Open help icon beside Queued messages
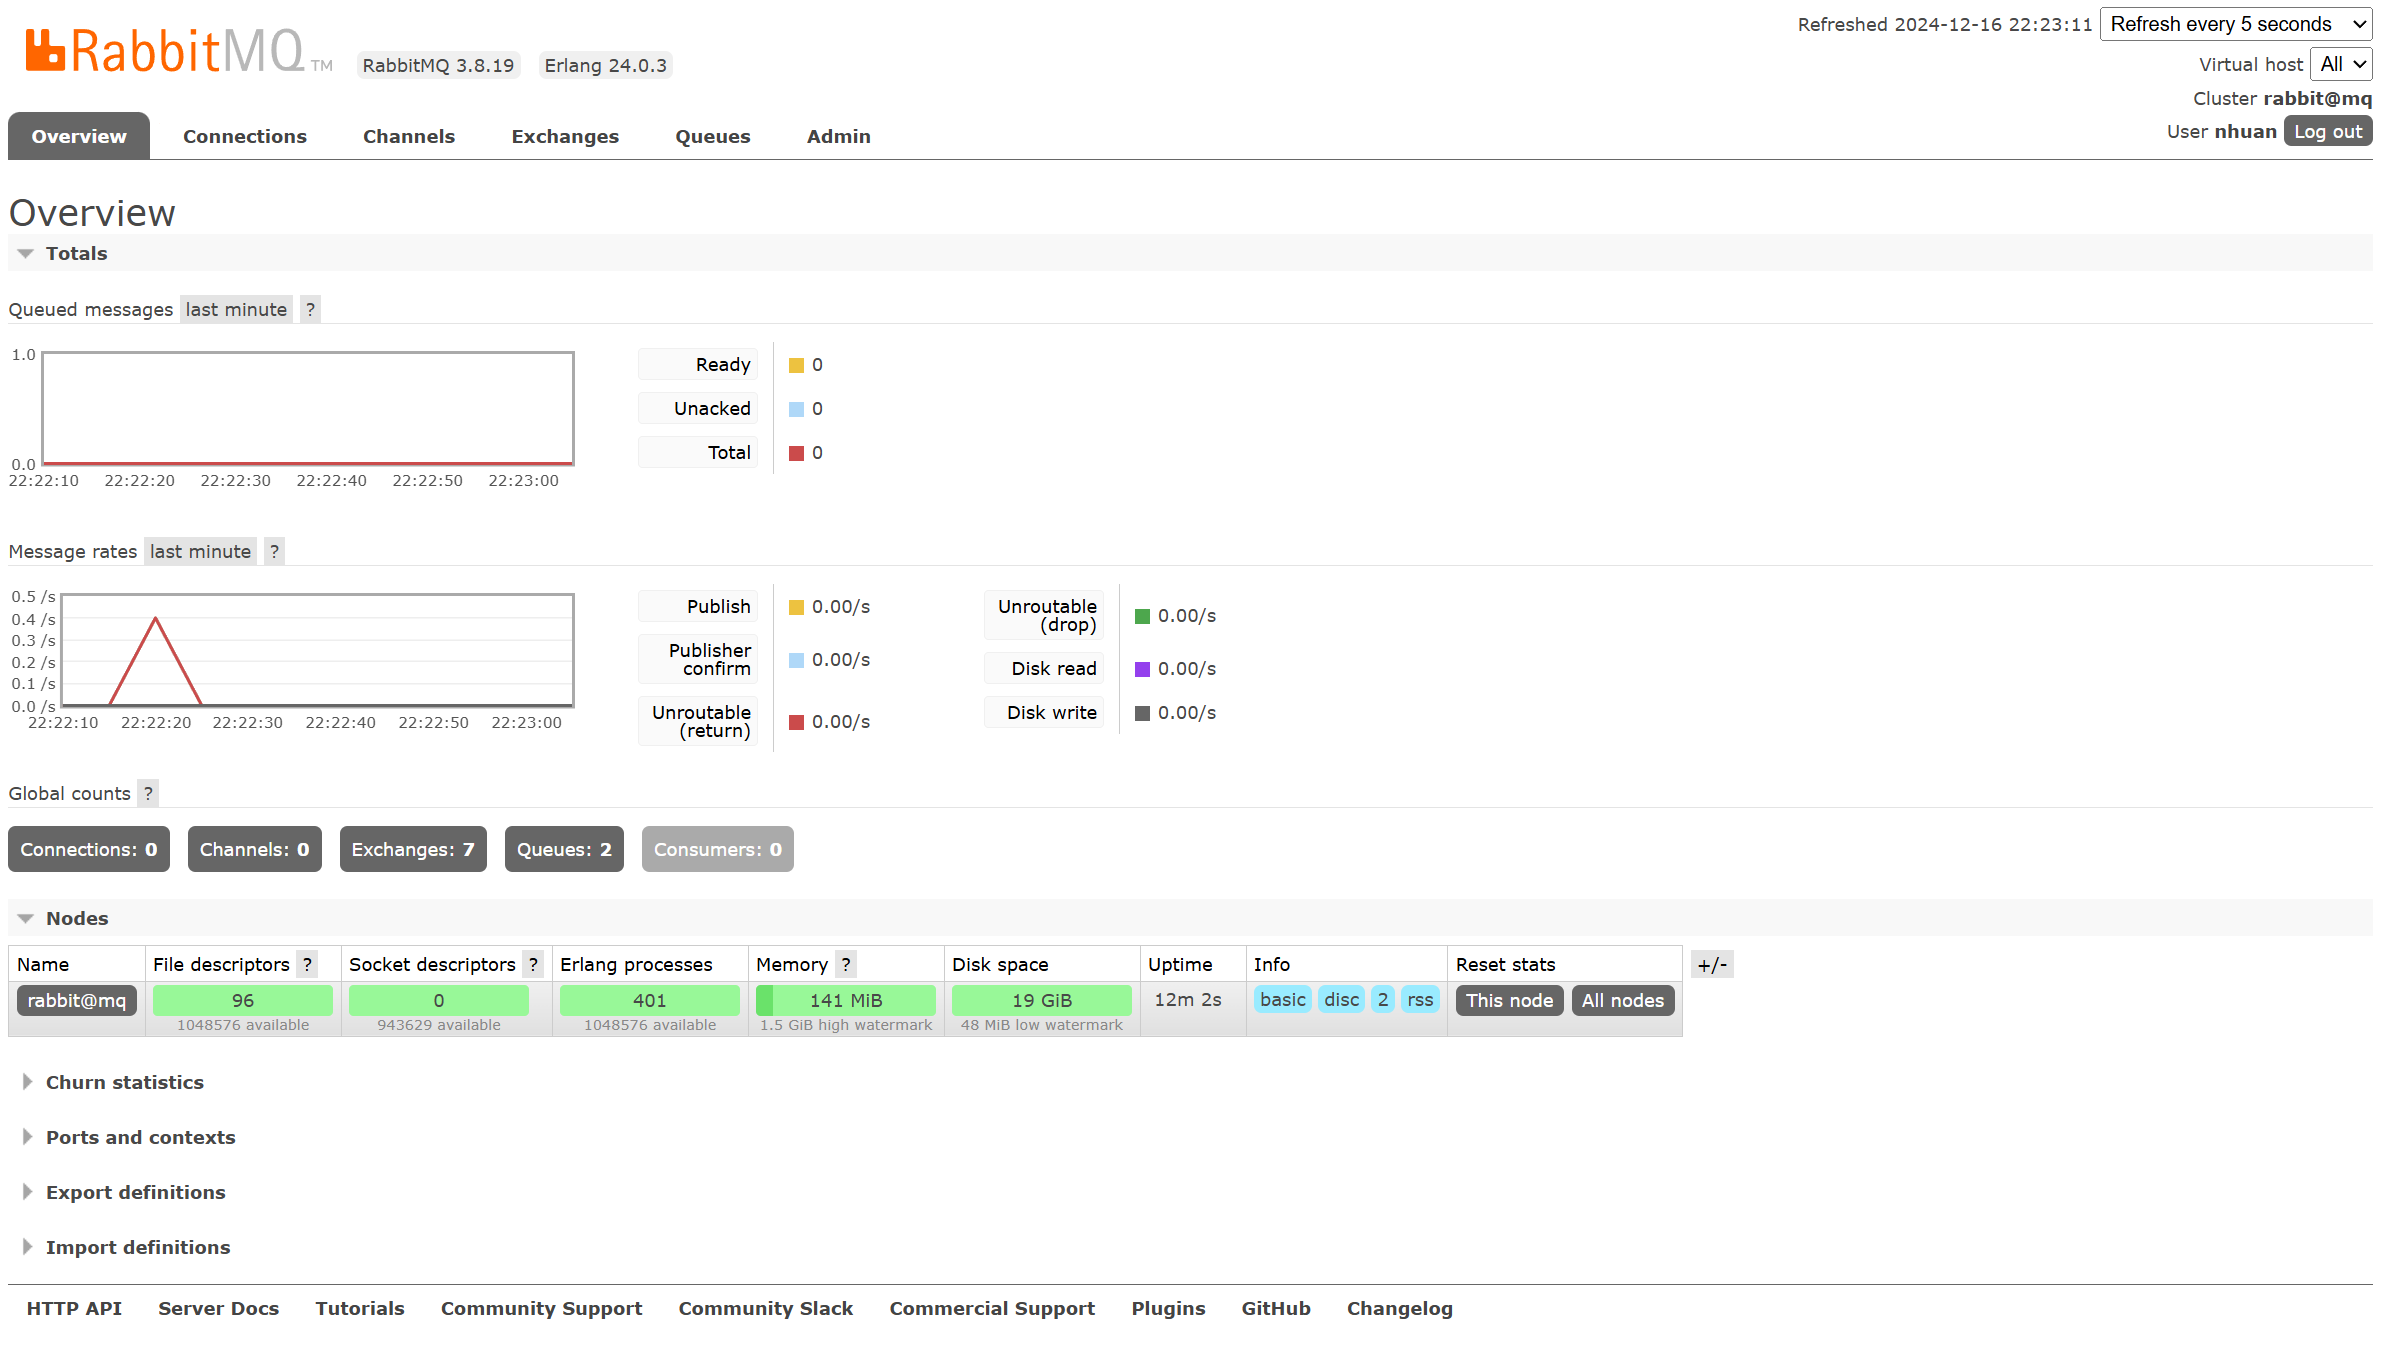 point(310,310)
